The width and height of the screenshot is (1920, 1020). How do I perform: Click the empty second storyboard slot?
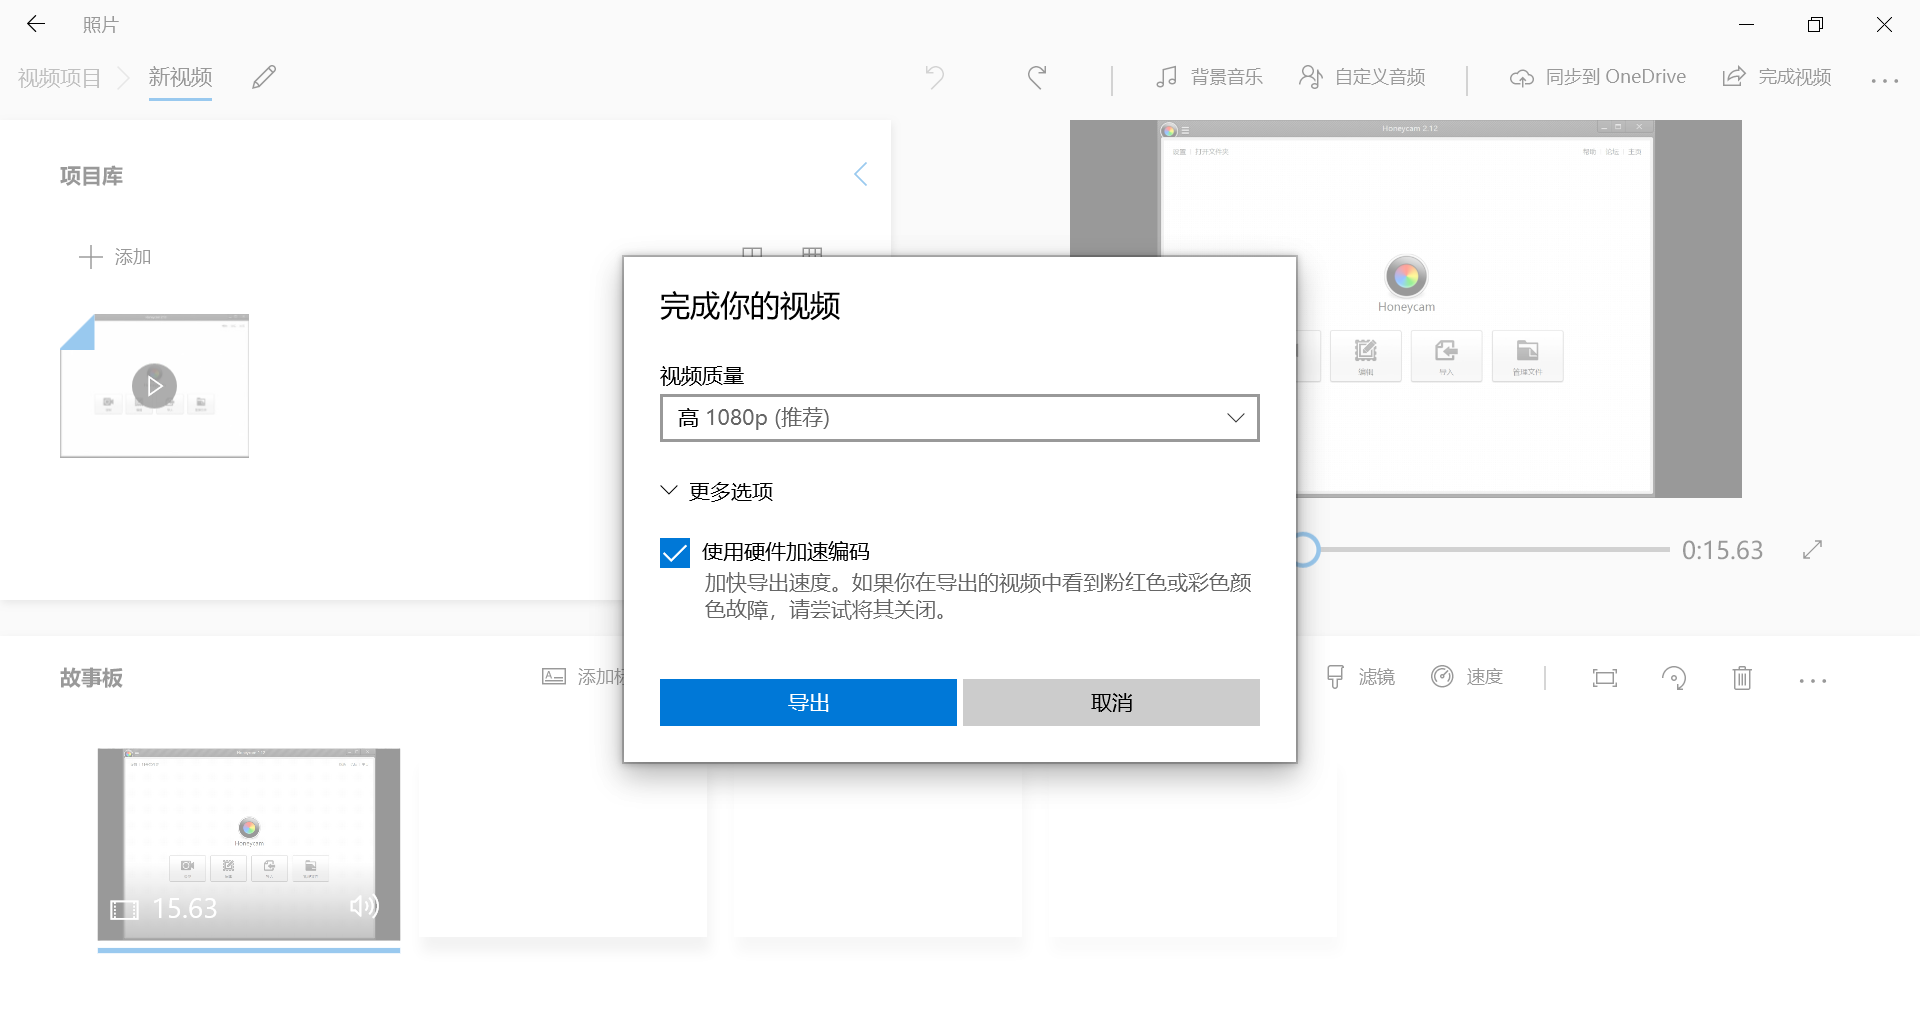click(564, 850)
